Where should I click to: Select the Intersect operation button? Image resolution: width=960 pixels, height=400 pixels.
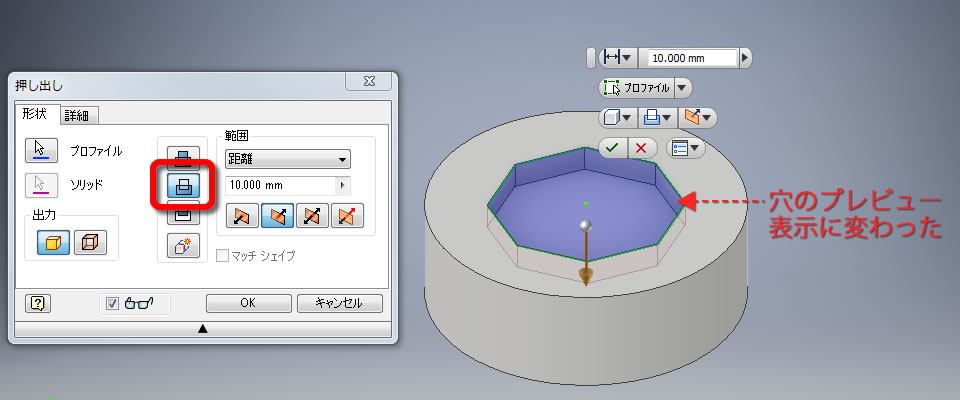tap(183, 214)
